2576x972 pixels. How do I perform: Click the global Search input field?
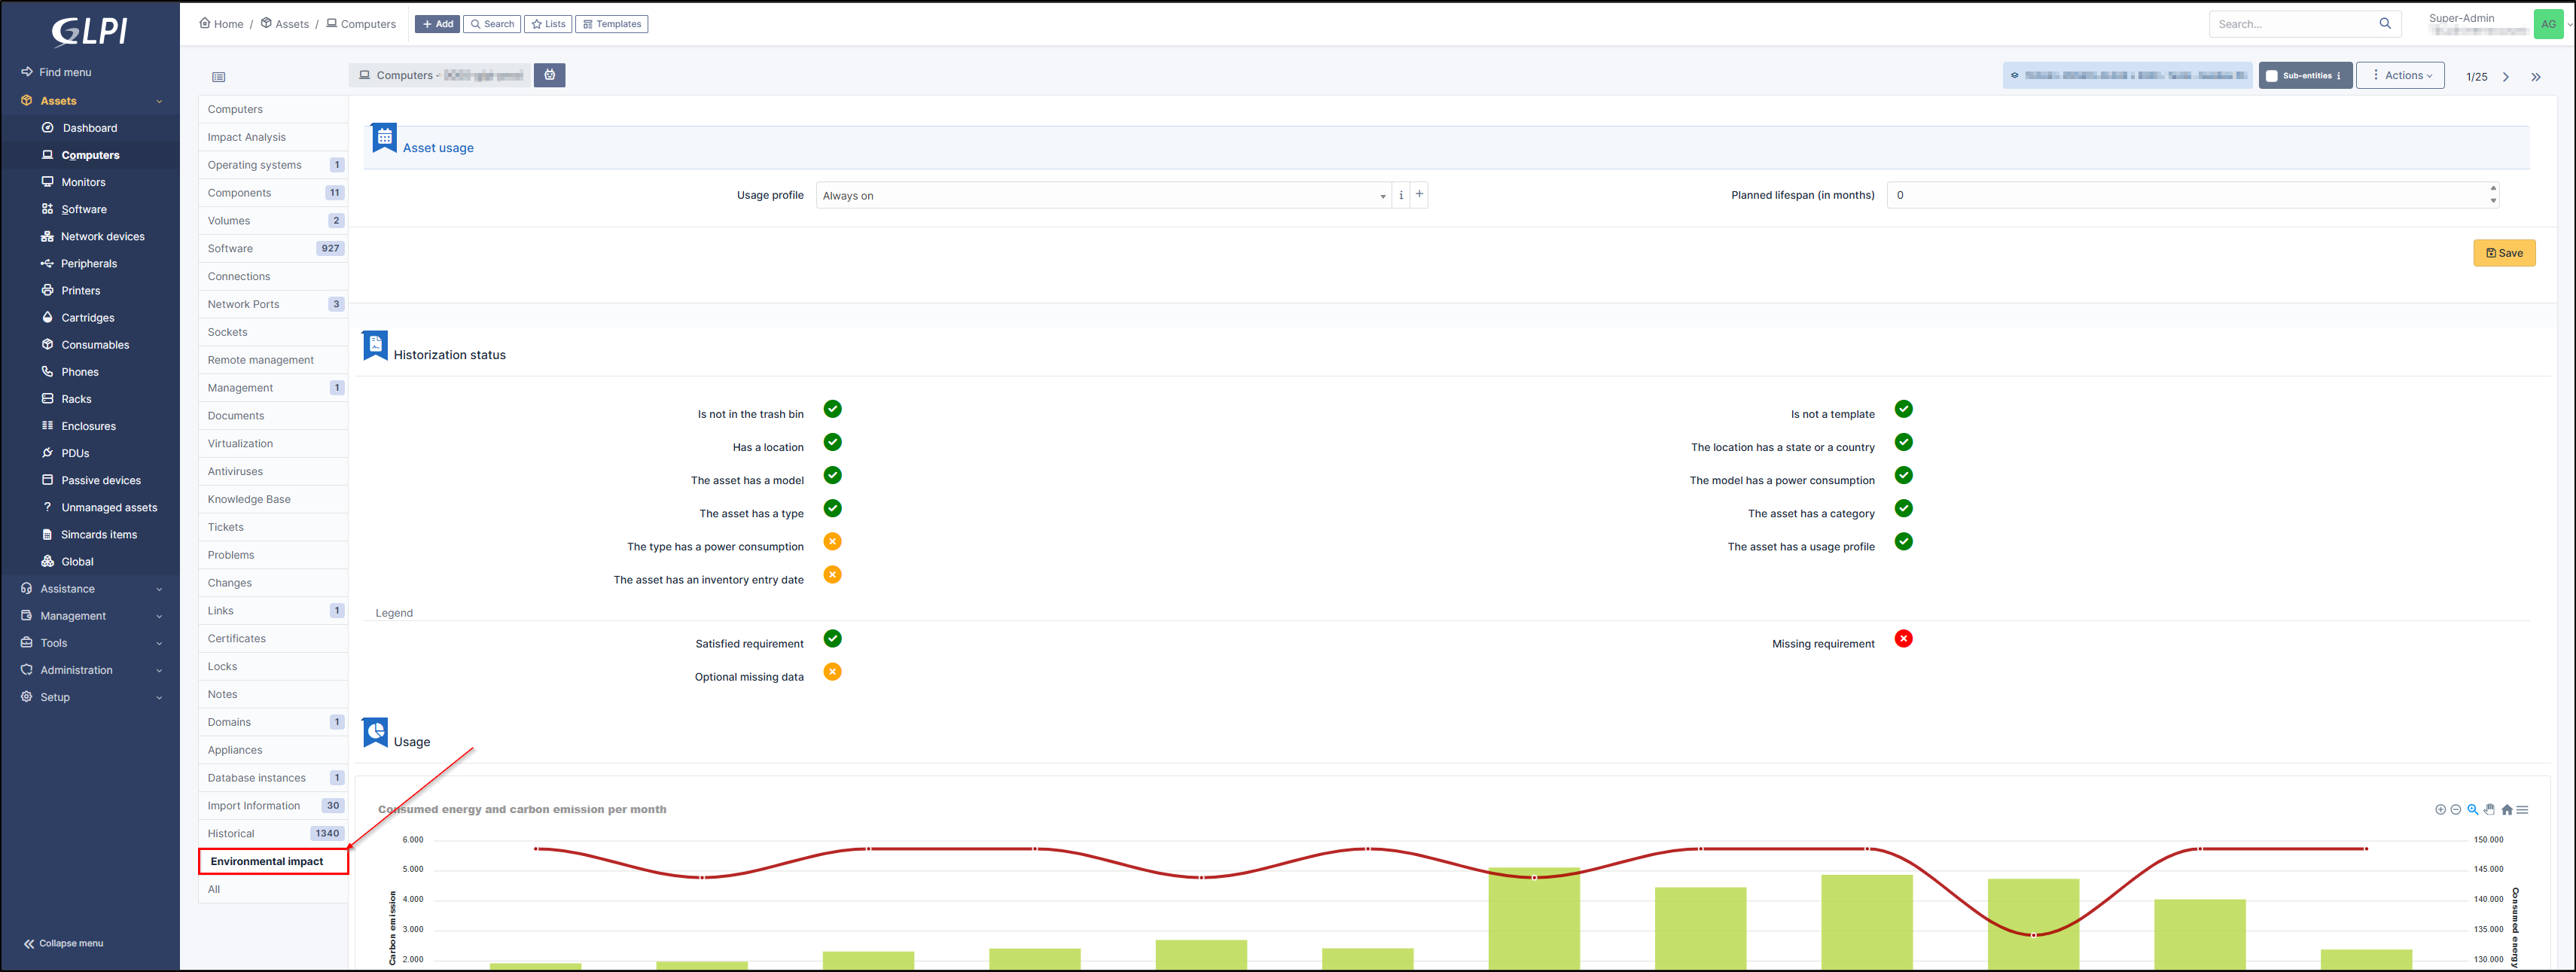point(2290,24)
